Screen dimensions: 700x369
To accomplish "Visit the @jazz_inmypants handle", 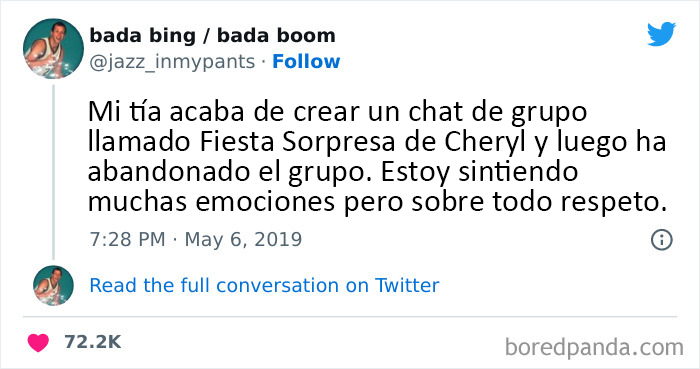I will 172,62.
